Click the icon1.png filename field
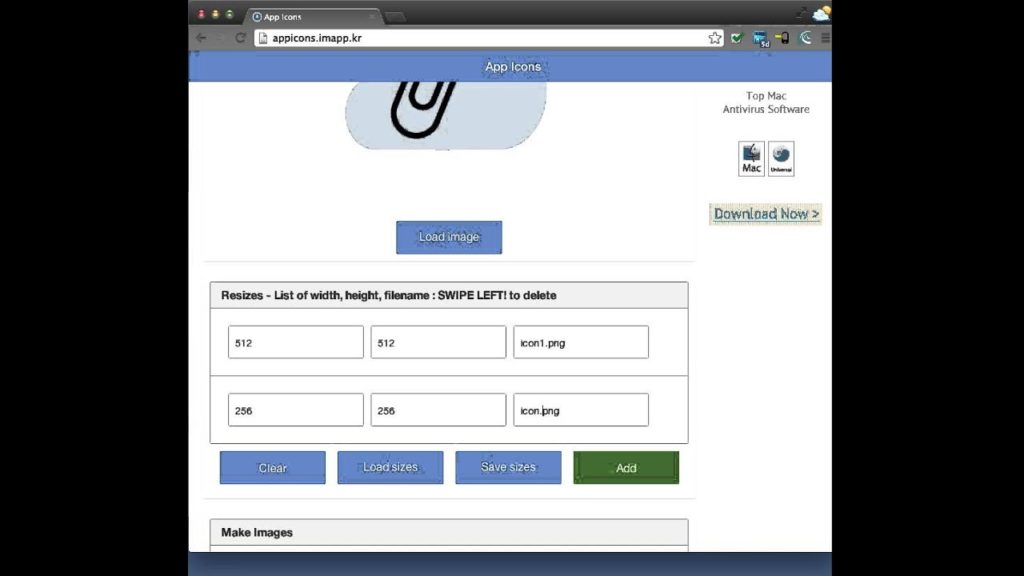The height and width of the screenshot is (576, 1024). pos(581,342)
